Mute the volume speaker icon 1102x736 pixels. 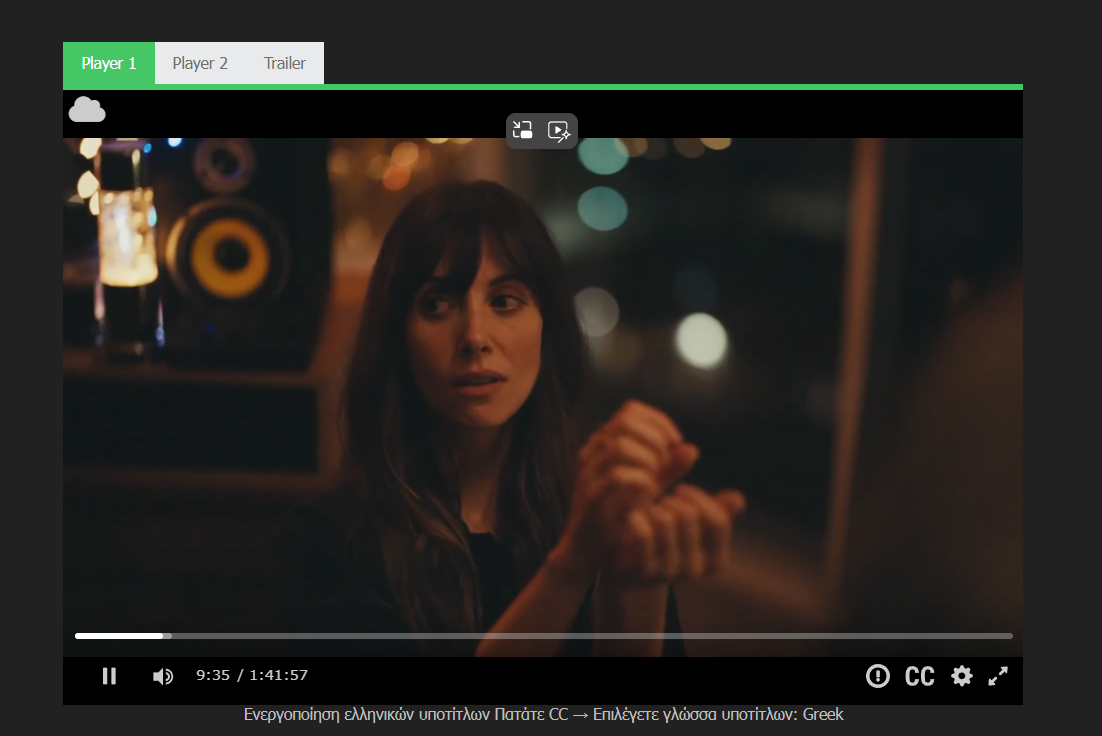coord(162,676)
